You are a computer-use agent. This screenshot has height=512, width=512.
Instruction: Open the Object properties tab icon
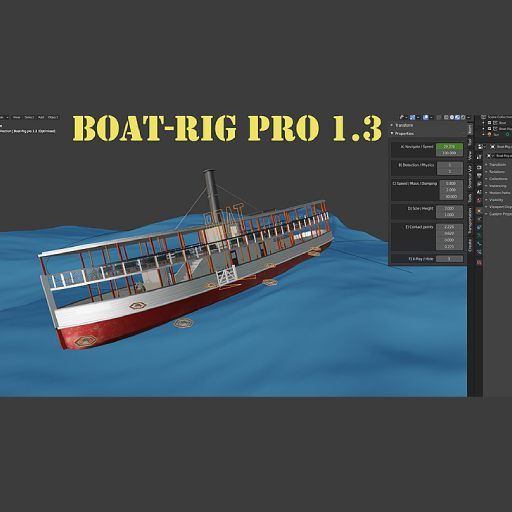pos(479,211)
